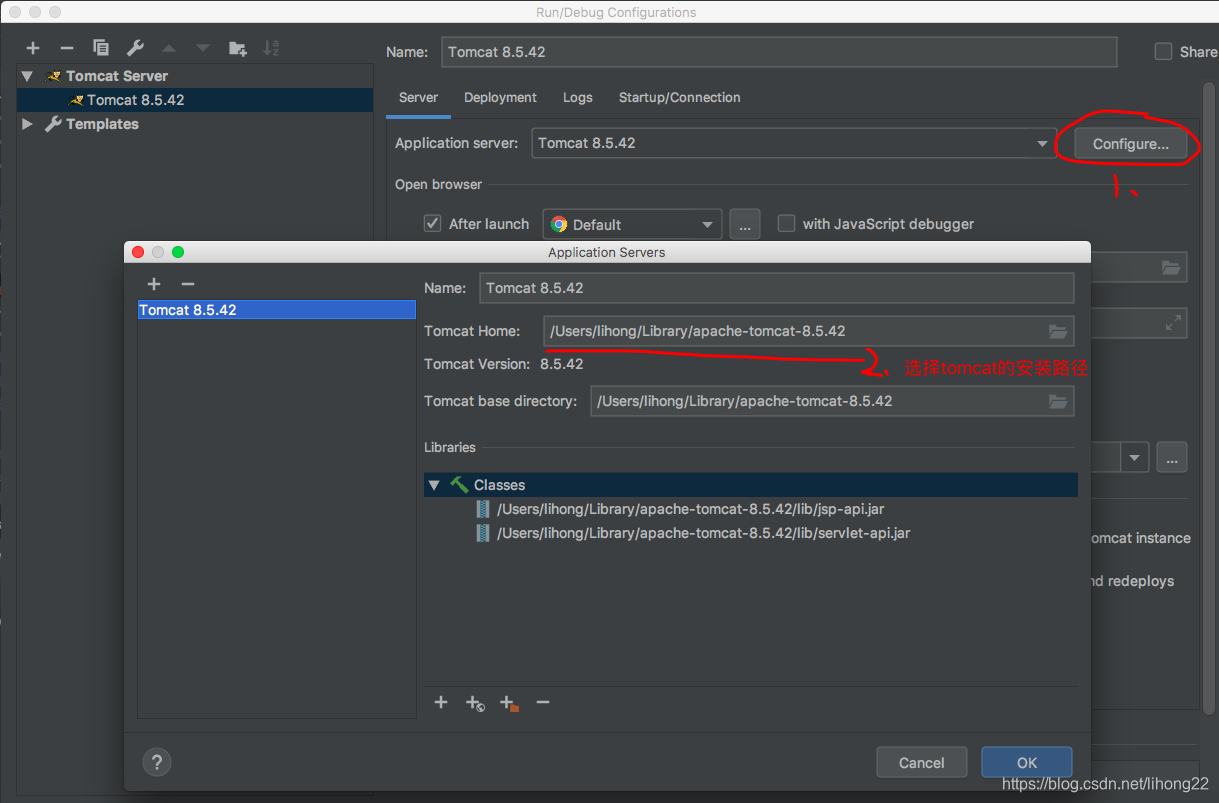
Task: Add a new run configuration
Action: tap(33, 47)
